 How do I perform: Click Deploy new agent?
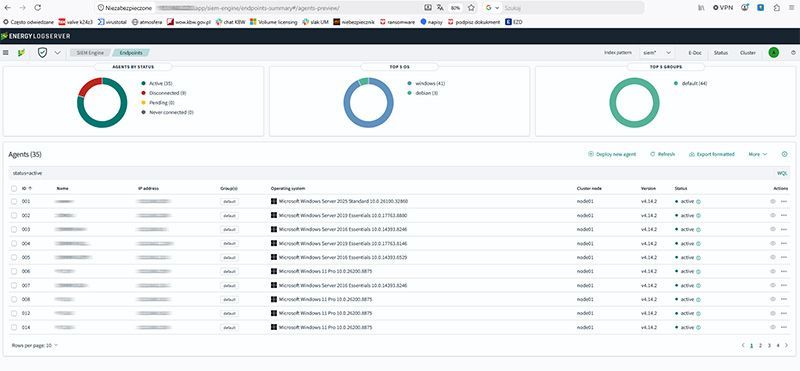click(612, 154)
